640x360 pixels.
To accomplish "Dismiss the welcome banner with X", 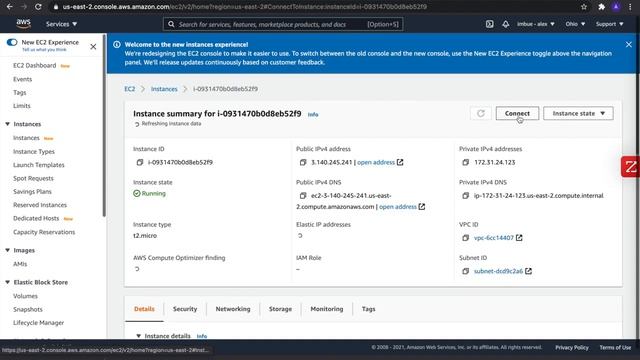I will click(x=629, y=44).
